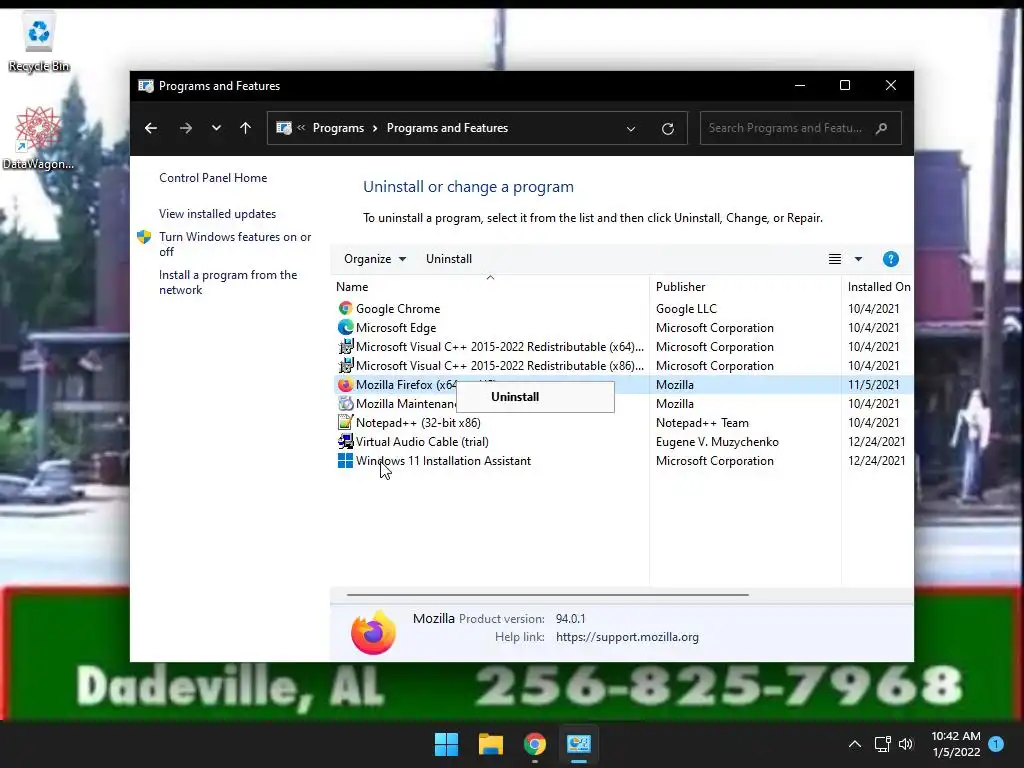Click Eugene V. Muzychenko publisher cell
Screen dimensions: 1024x768
717,441
